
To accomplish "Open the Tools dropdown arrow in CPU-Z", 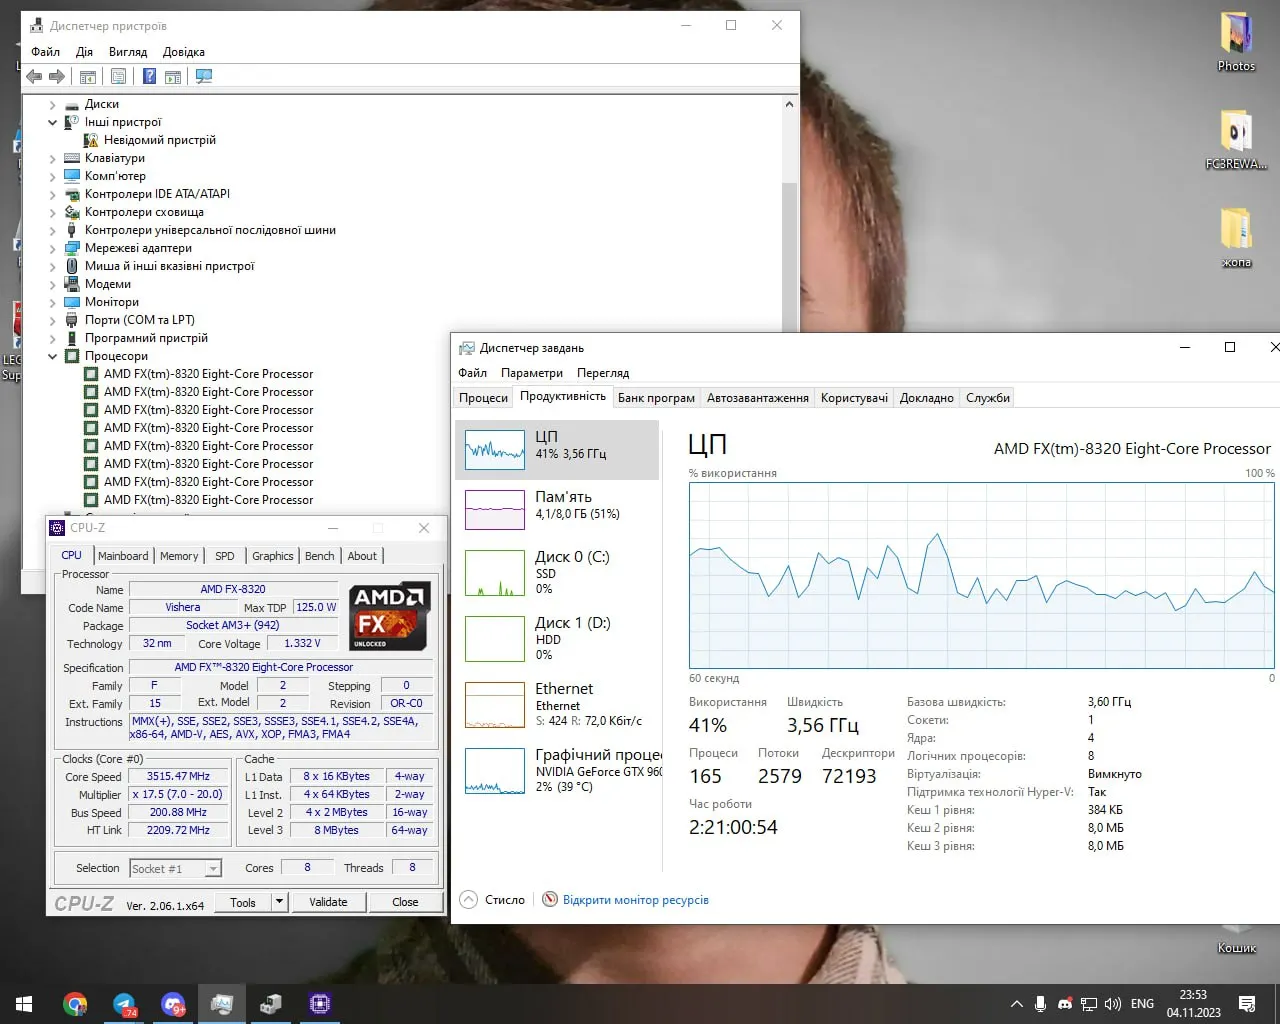I will click(280, 902).
